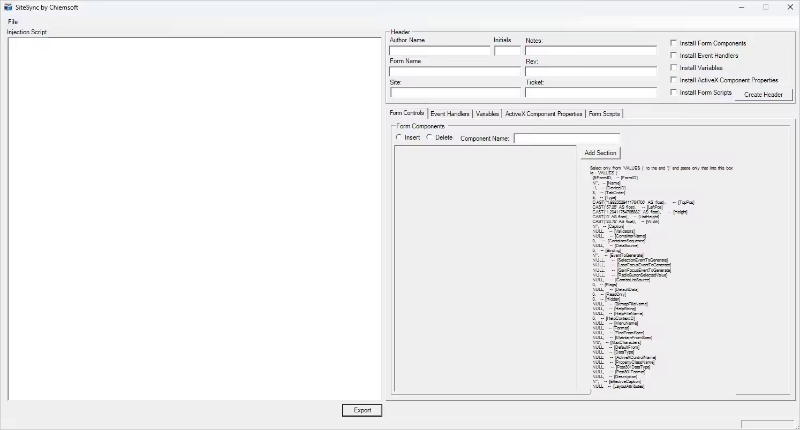
Task: Click the Add Section button
Action: coord(607,152)
